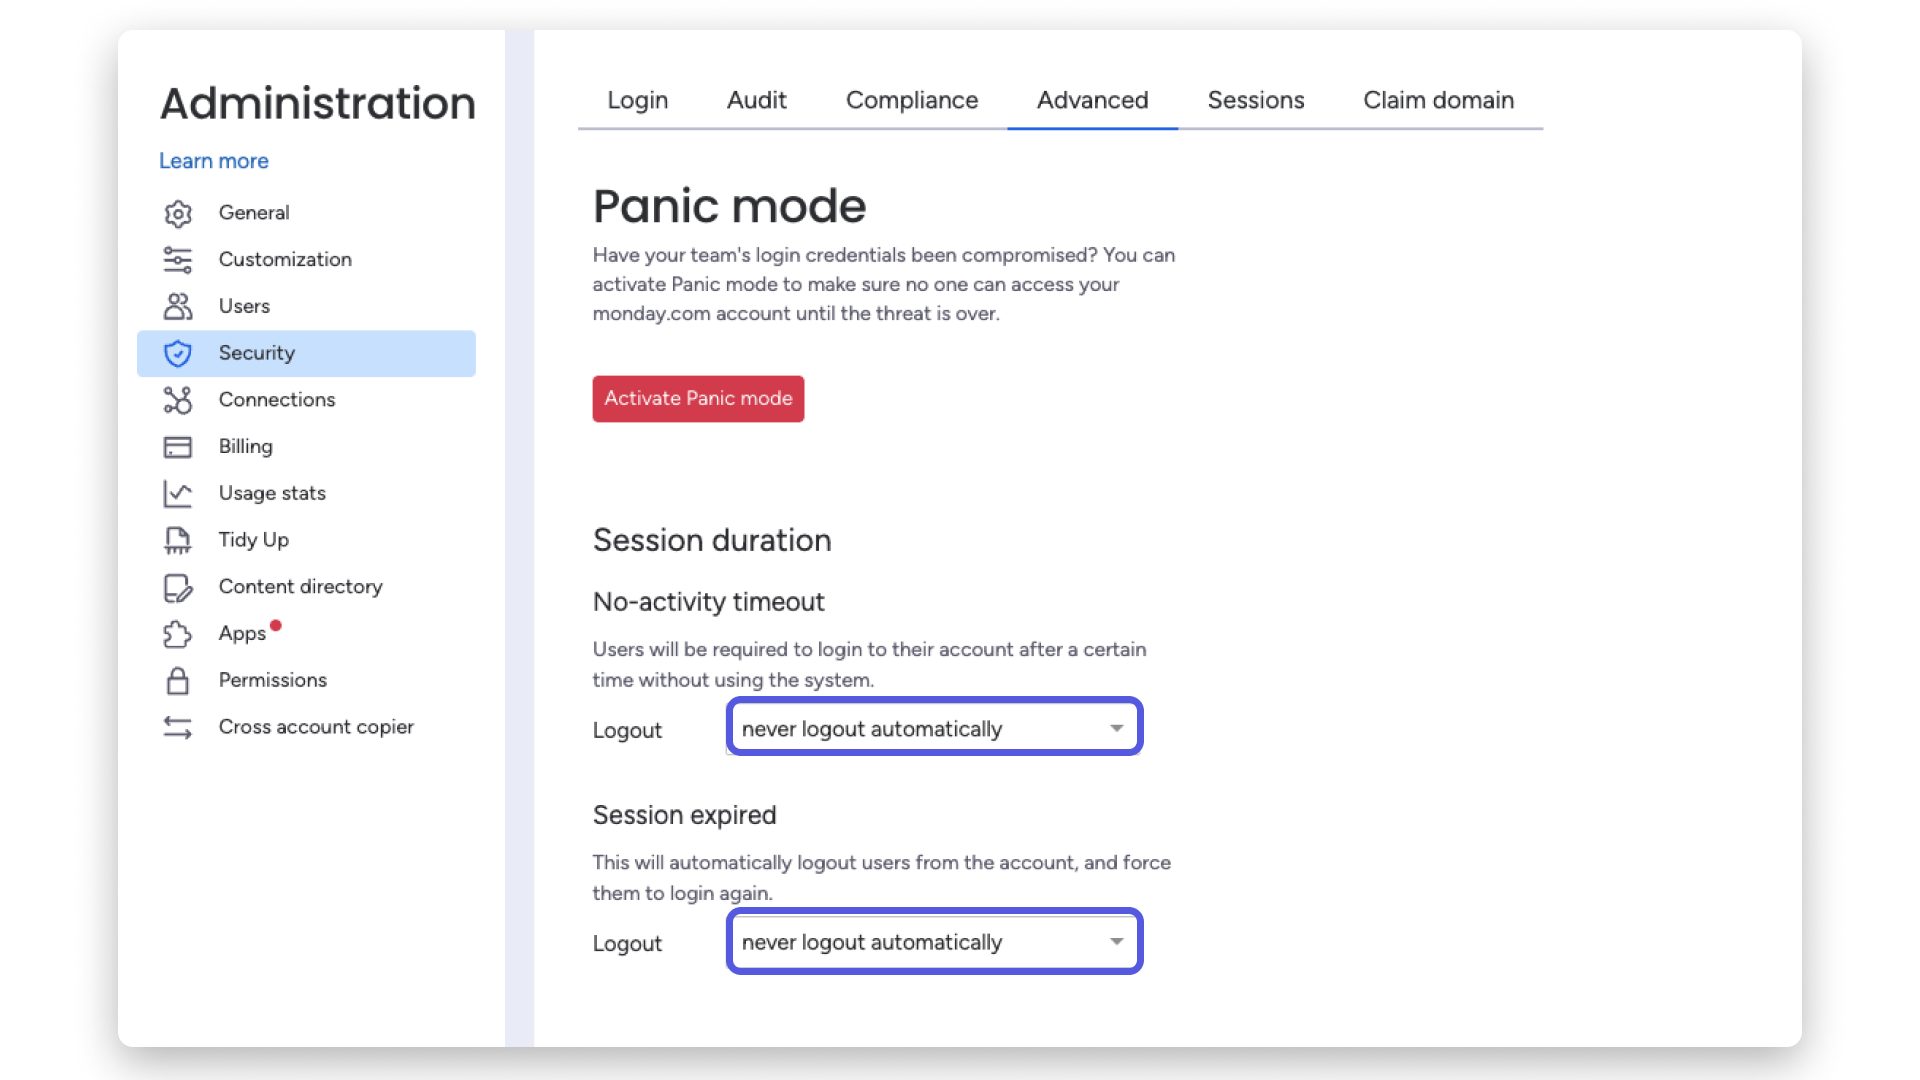This screenshot has height=1080, width=1920.
Task: Click the Users people icon
Action: pos(178,306)
